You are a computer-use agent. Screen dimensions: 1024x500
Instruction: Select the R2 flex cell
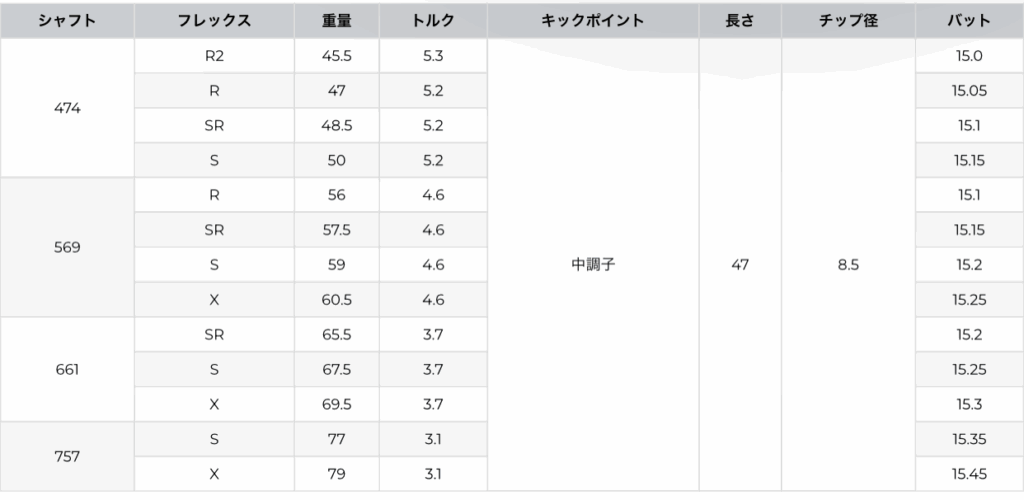point(213,56)
